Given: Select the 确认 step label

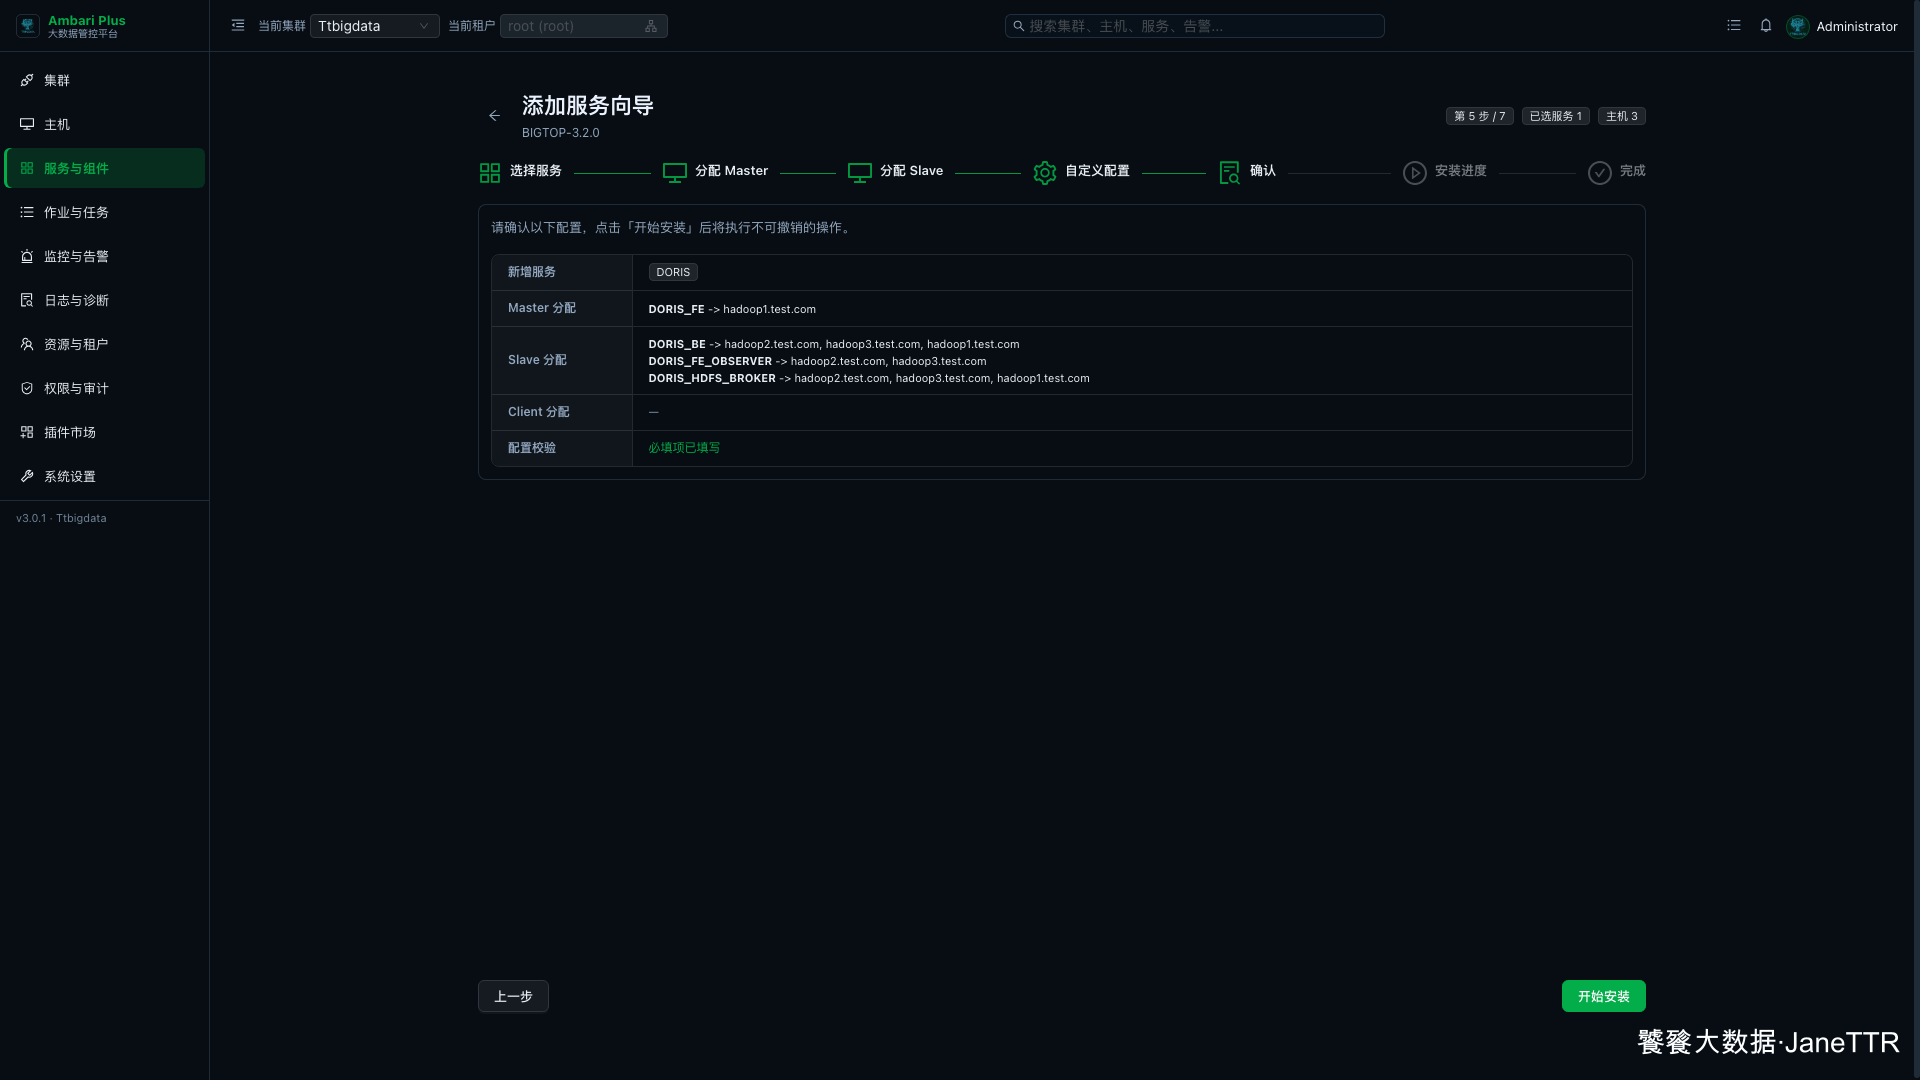Looking at the screenshot, I should 1263,171.
